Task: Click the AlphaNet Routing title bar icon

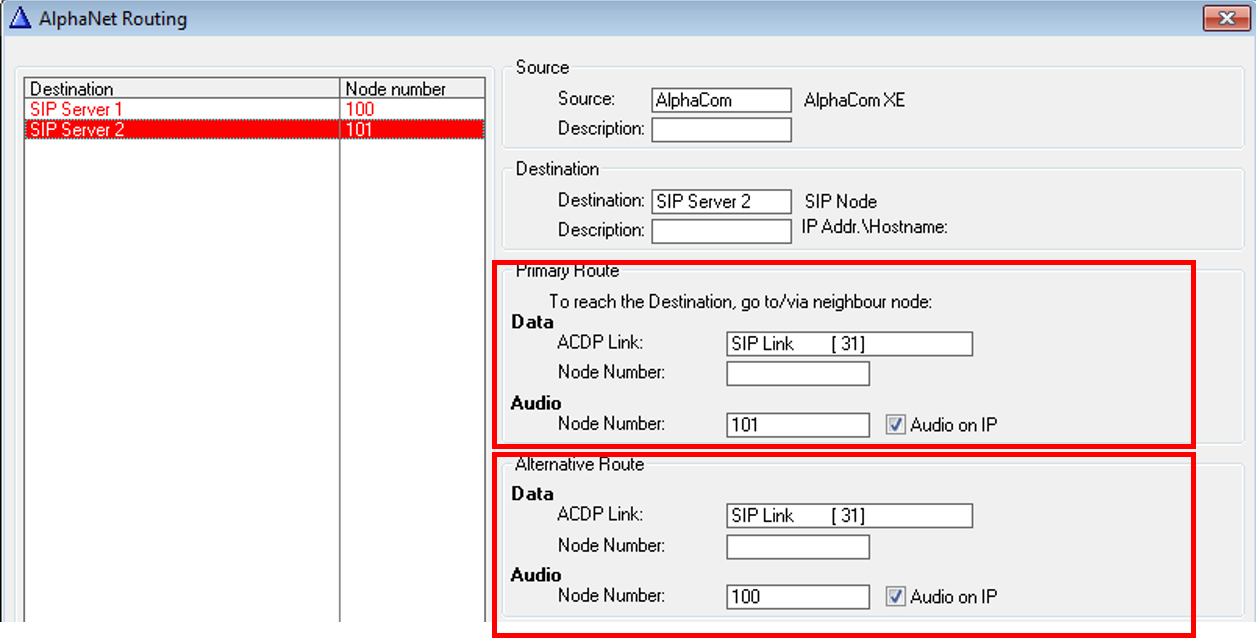Action: [x=19, y=19]
